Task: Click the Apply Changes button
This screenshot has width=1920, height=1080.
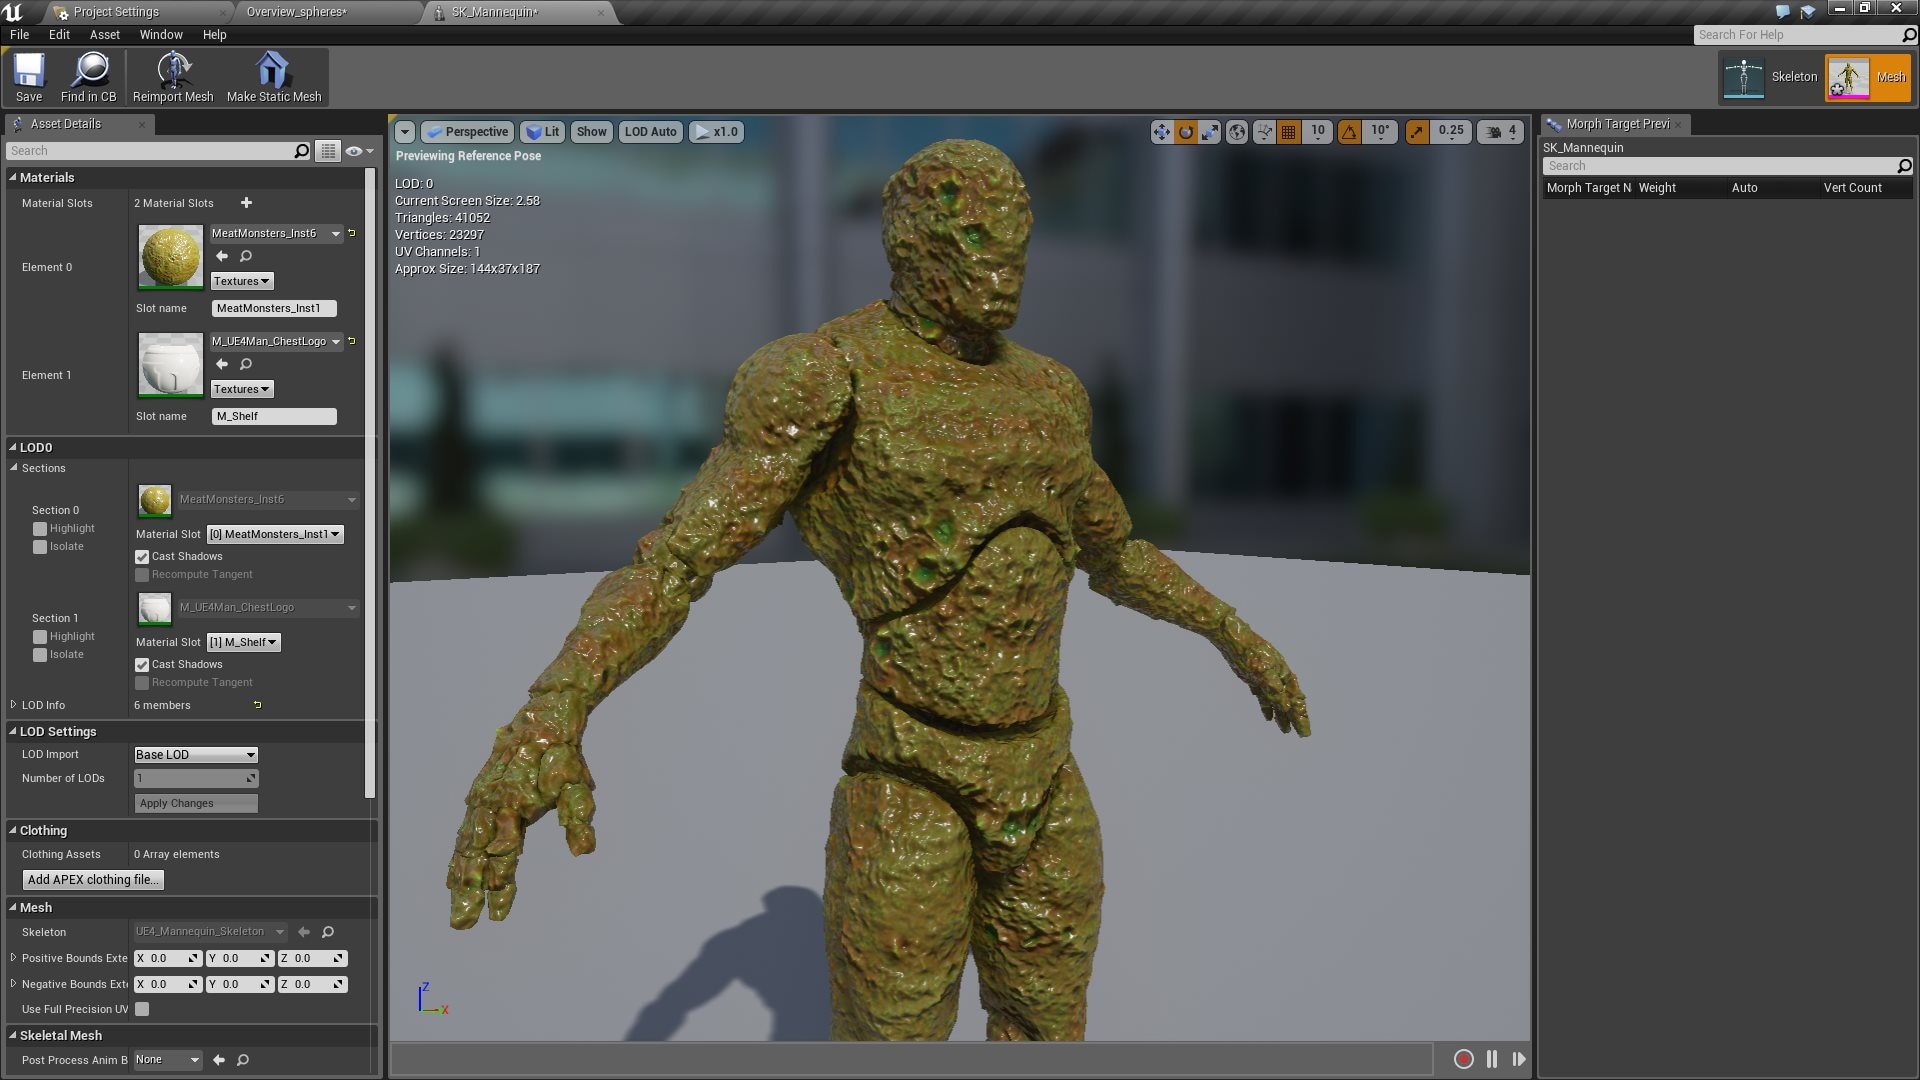Action: pyautogui.click(x=195, y=802)
